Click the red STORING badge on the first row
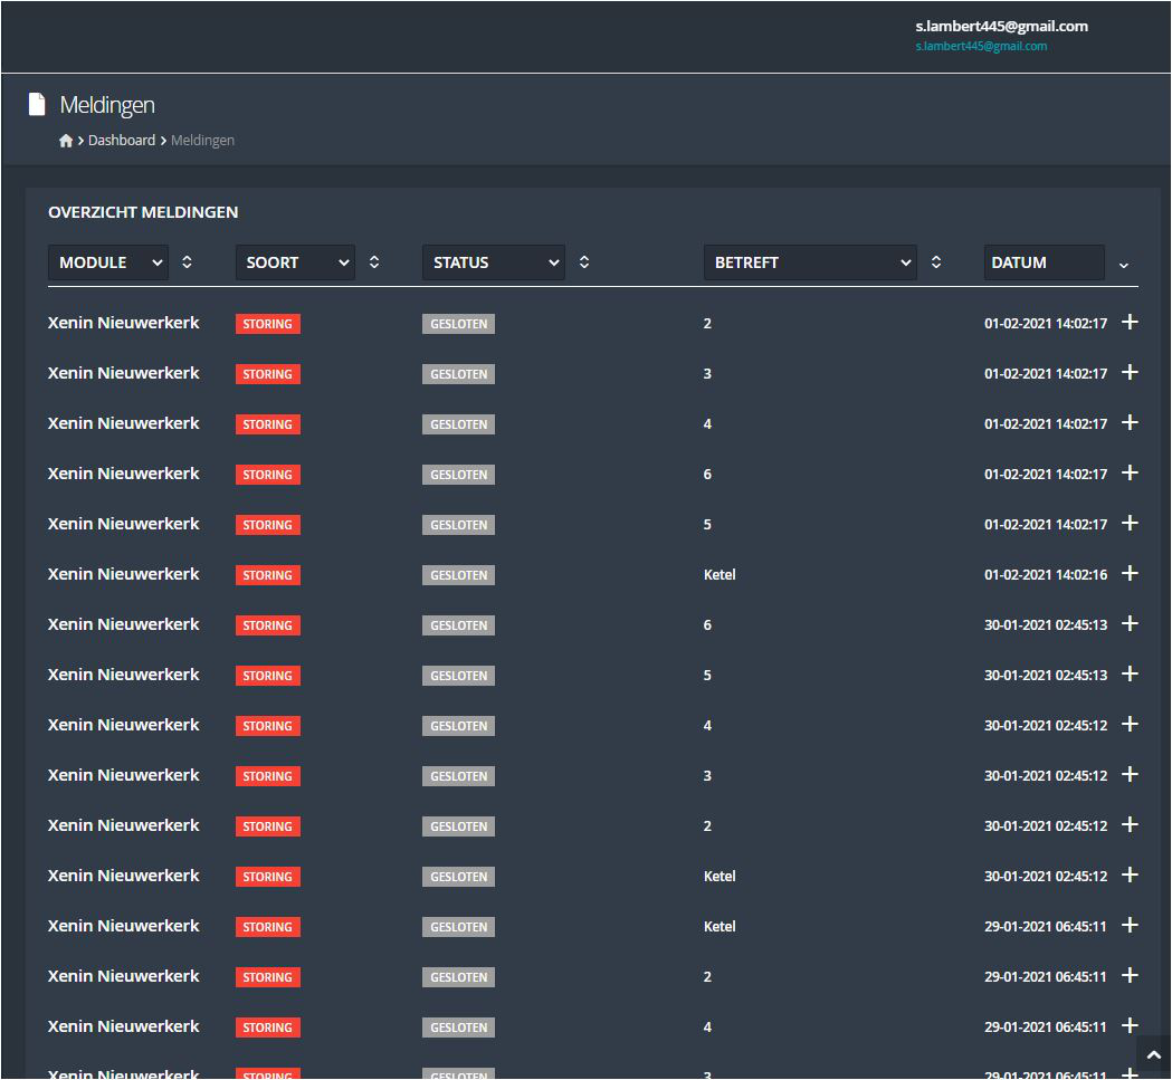The image size is (1172, 1080). [267, 324]
